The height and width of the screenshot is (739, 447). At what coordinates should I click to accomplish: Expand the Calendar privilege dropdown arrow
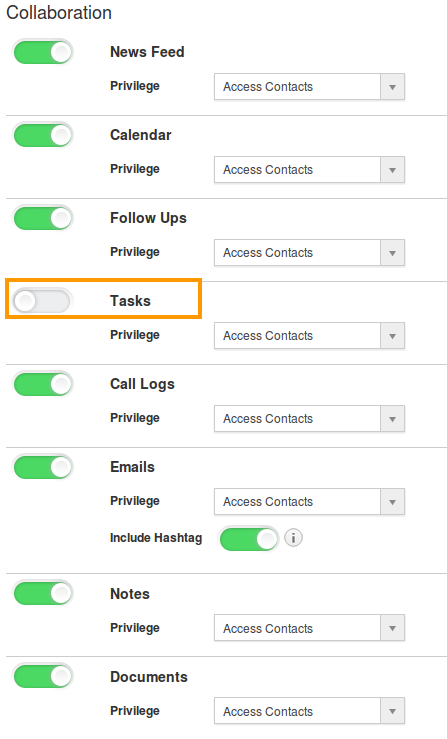(392, 170)
